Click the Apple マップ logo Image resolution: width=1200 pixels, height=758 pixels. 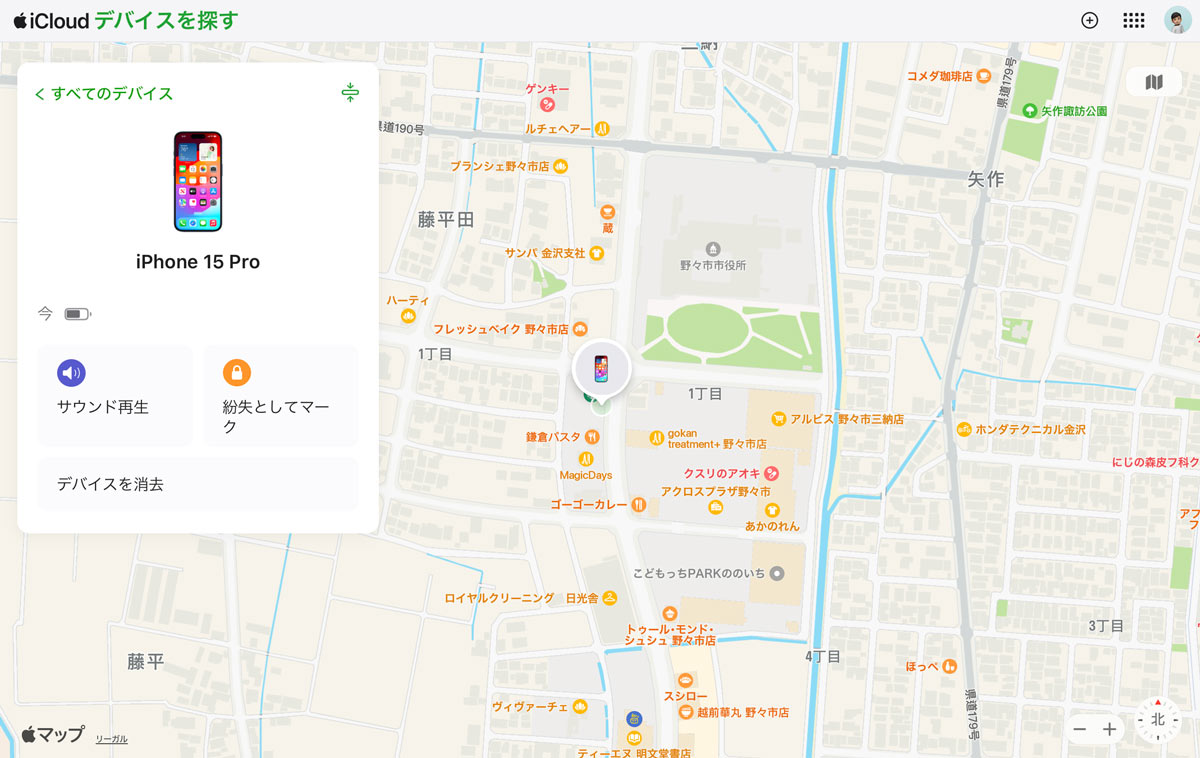pos(53,734)
